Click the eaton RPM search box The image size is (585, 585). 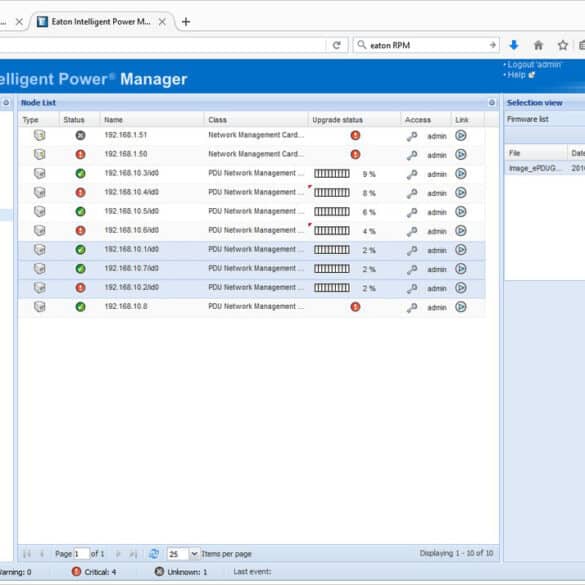[x=425, y=45]
